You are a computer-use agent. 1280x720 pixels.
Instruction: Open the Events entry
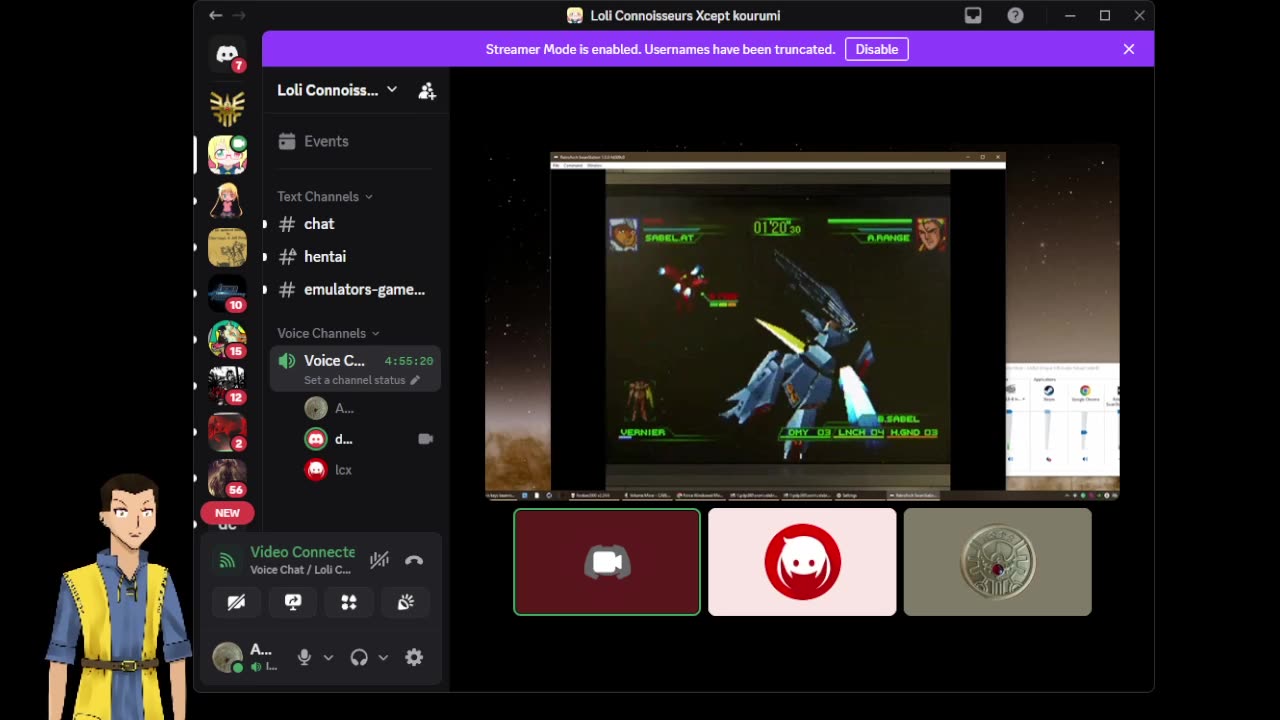[x=354, y=141]
